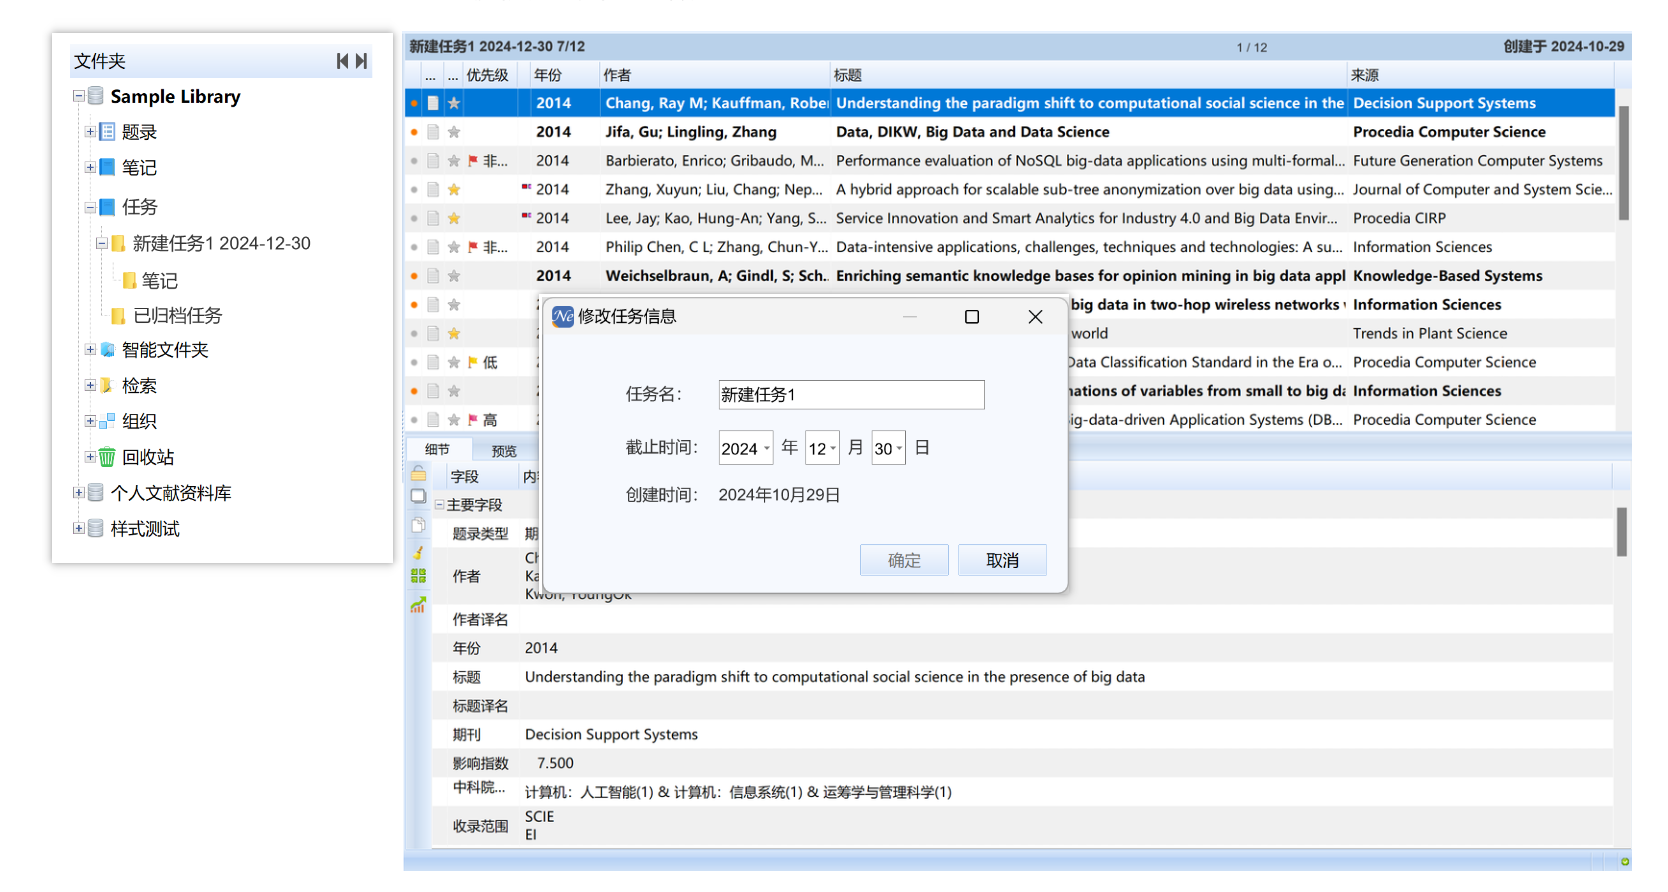Toggle the grey read dot in Barbierato row
The width and height of the screenshot is (1668, 892).
pyautogui.click(x=414, y=161)
